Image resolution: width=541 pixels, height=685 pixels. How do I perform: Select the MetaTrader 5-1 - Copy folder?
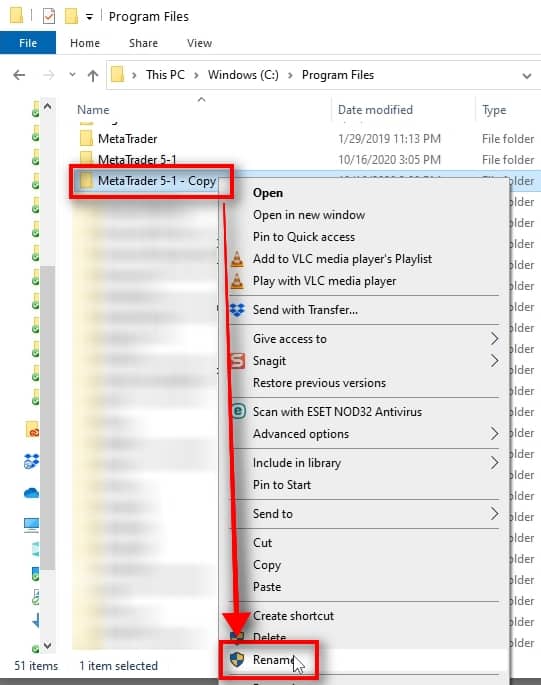coord(157,180)
